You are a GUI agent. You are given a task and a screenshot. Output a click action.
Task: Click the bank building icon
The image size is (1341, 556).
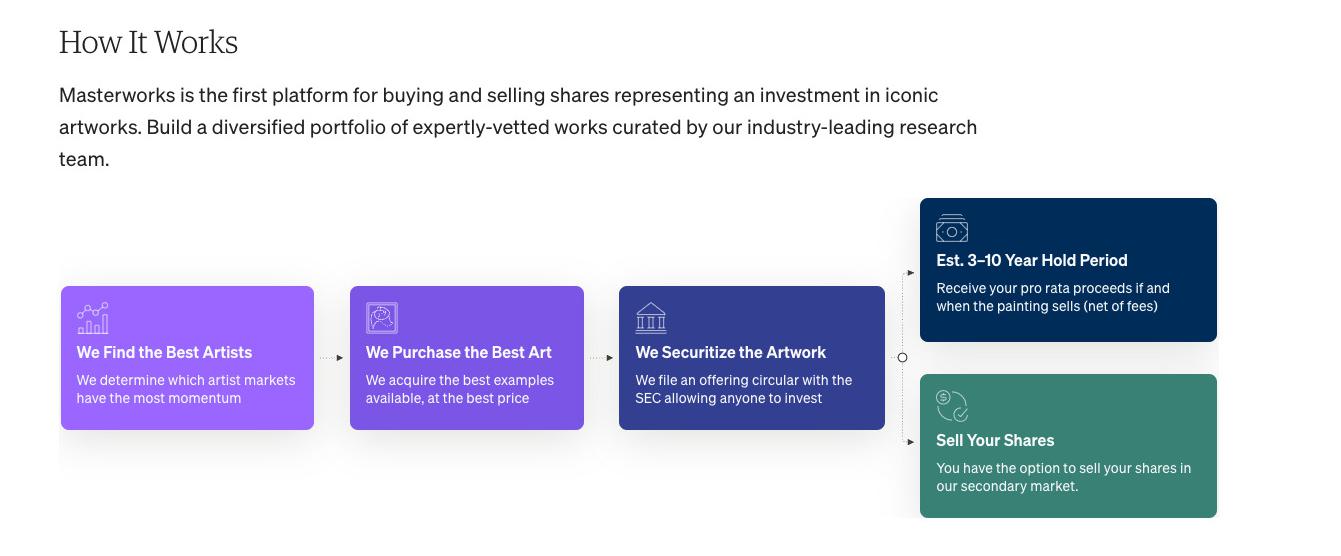coord(651,318)
